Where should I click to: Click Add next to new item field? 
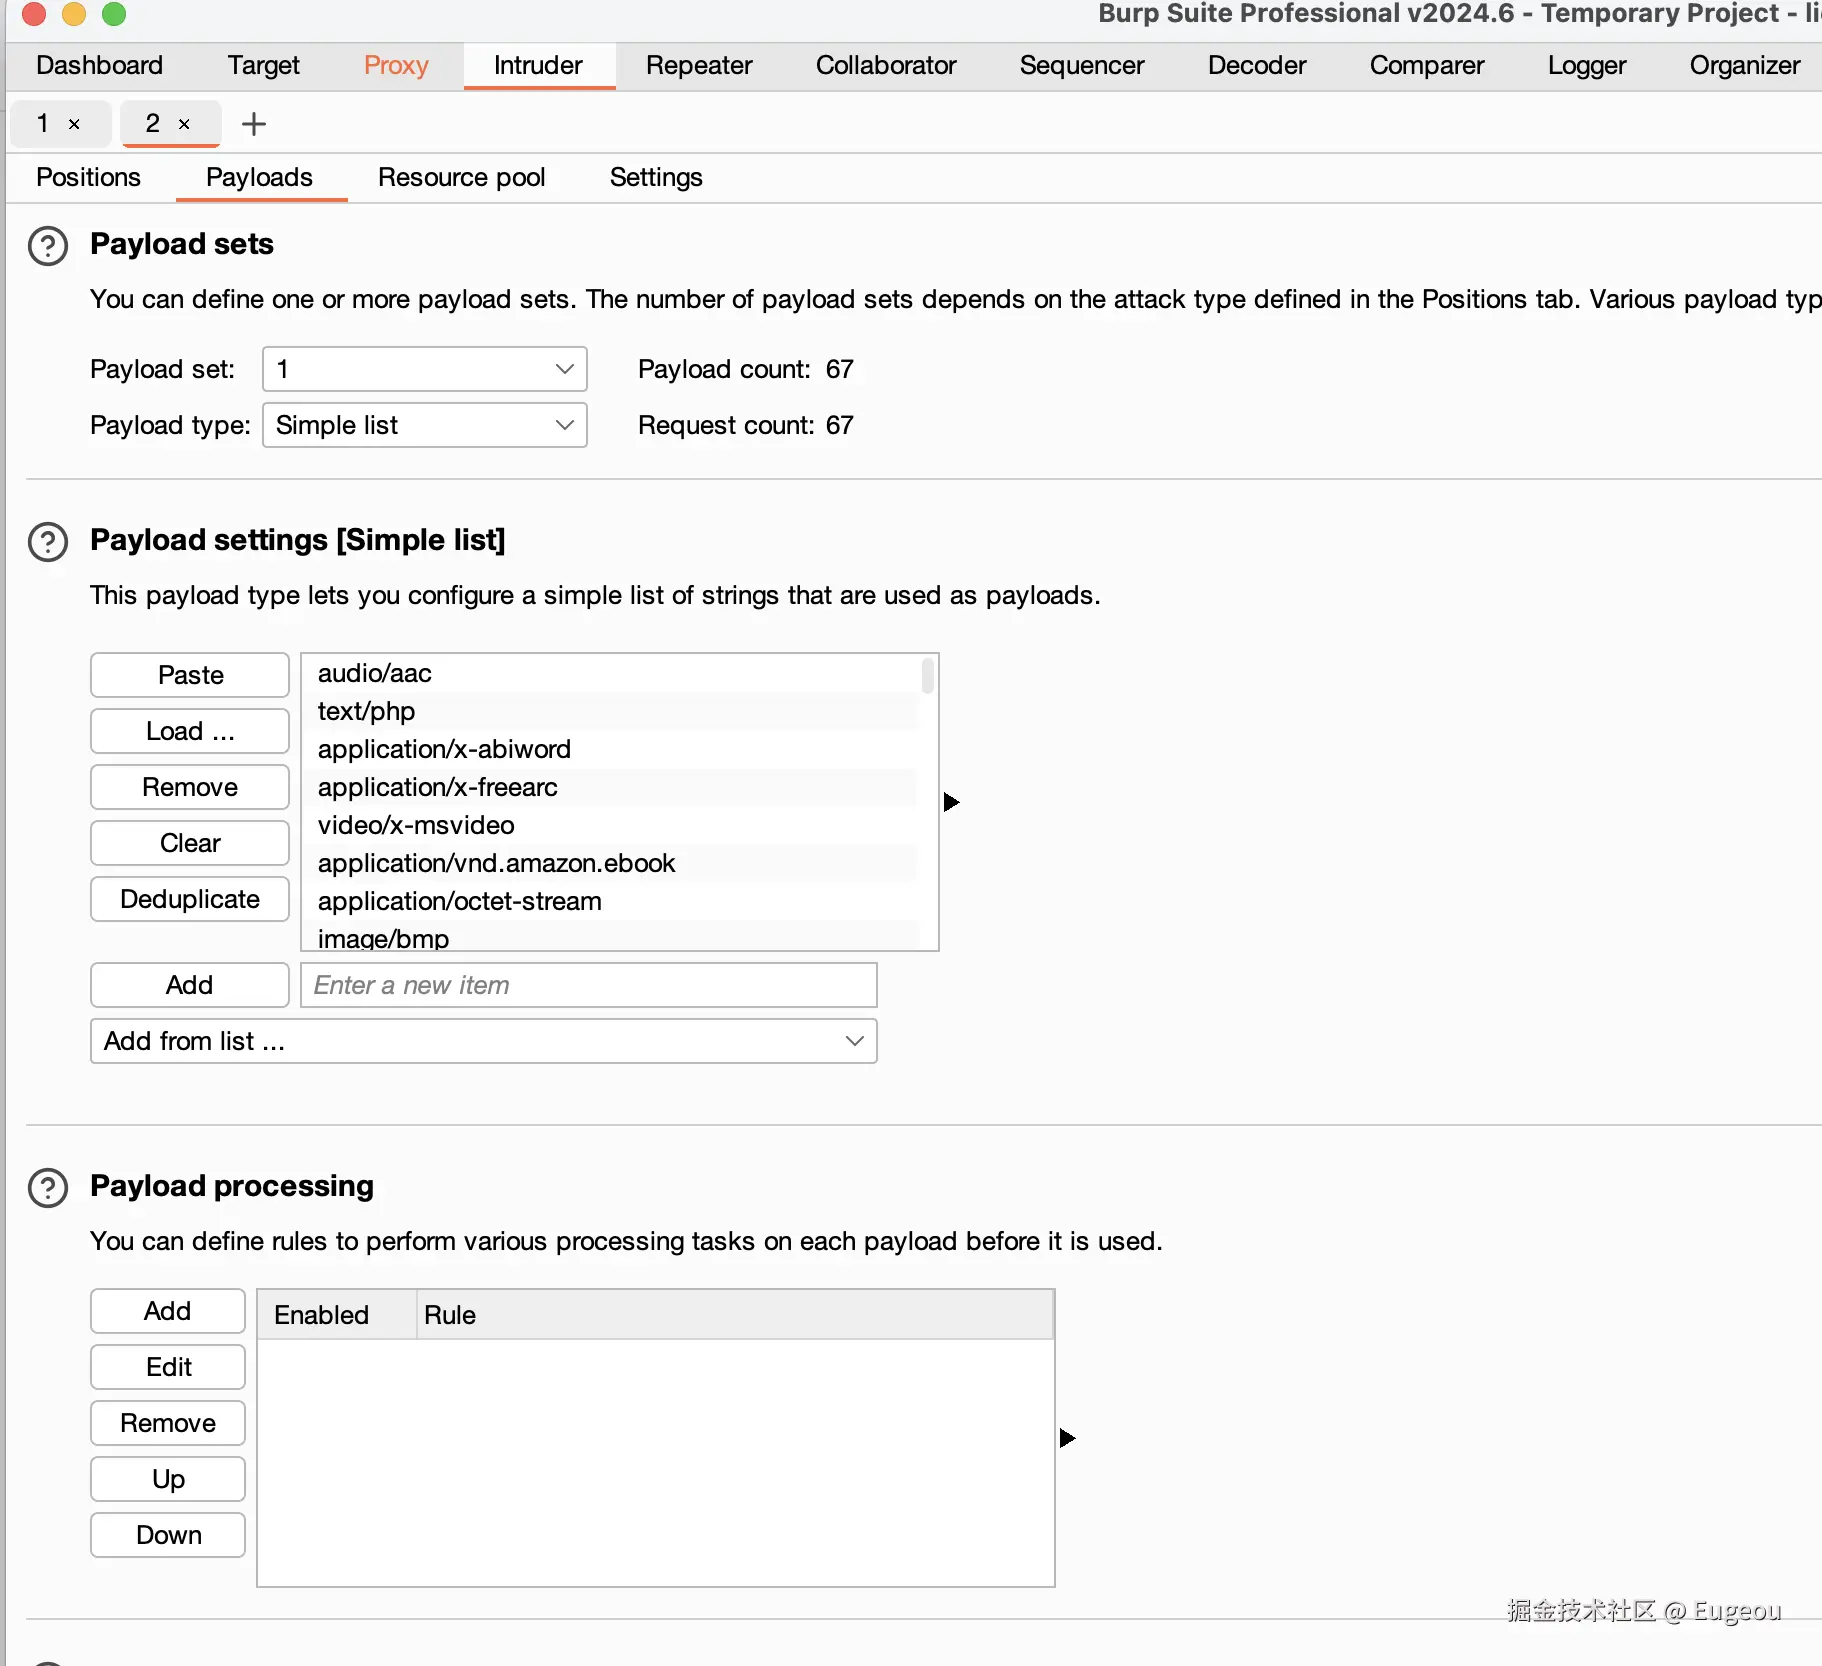click(190, 985)
